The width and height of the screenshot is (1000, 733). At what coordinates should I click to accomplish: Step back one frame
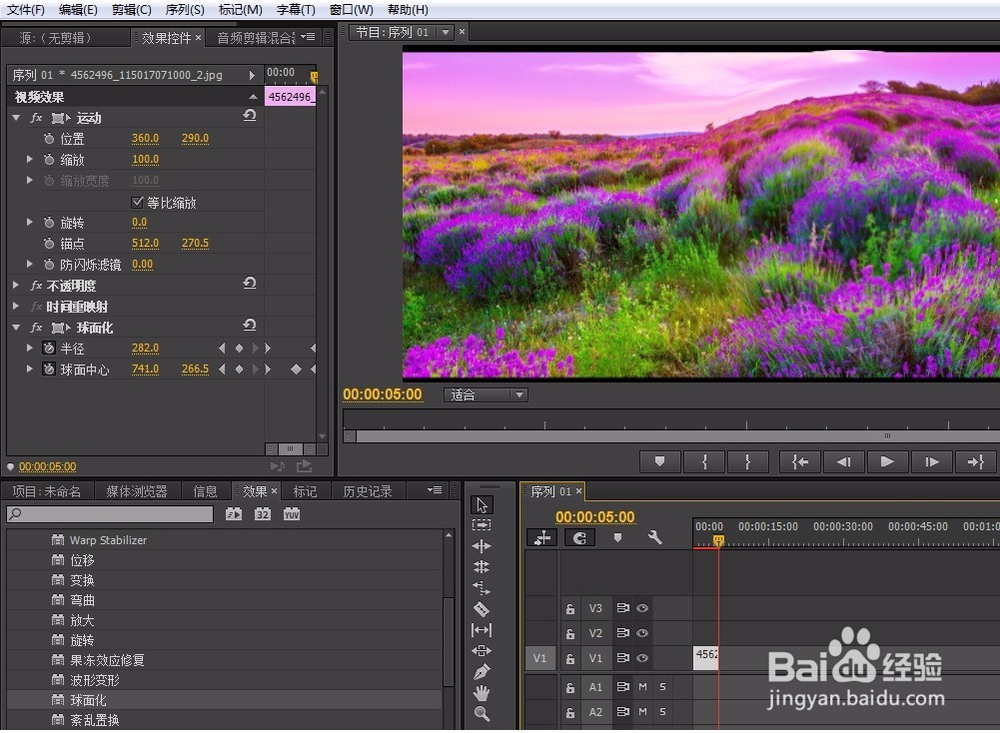pyautogui.click(x=844, y=461)
